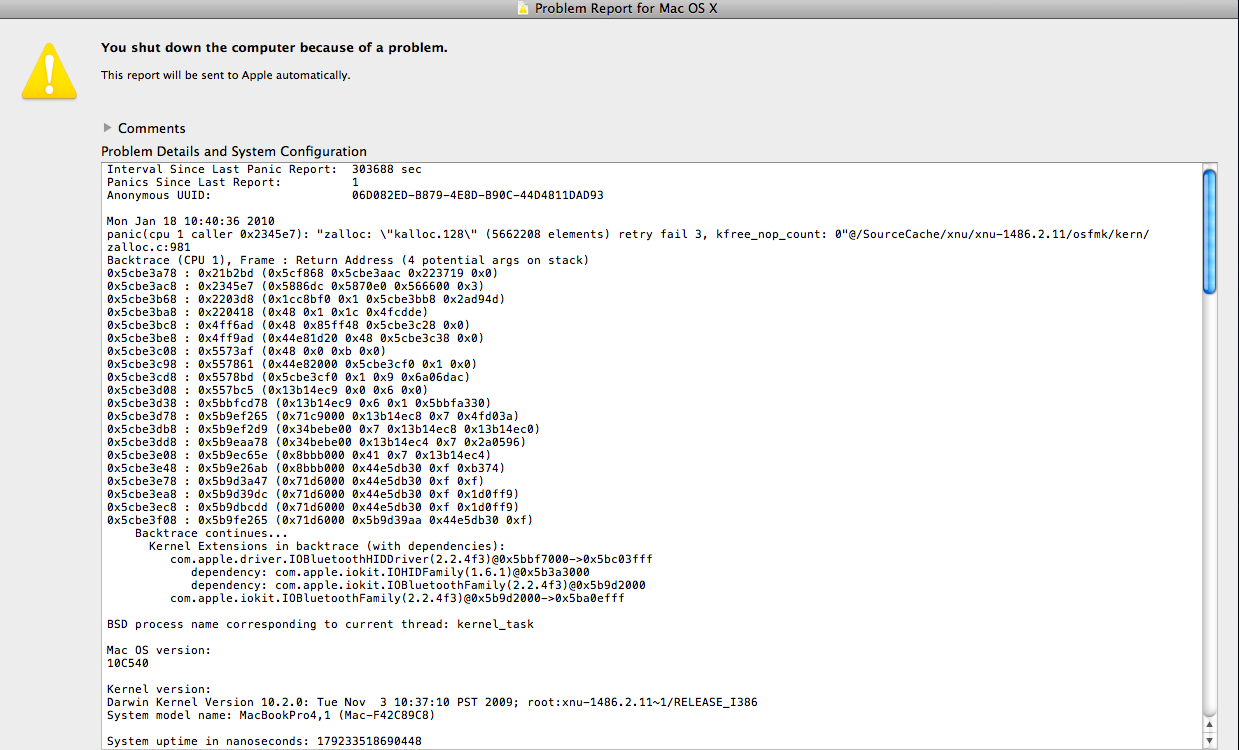Click backtrace row 0x5cbe3ec8
The image size is (1239, 750).
(x=313, y=508)
